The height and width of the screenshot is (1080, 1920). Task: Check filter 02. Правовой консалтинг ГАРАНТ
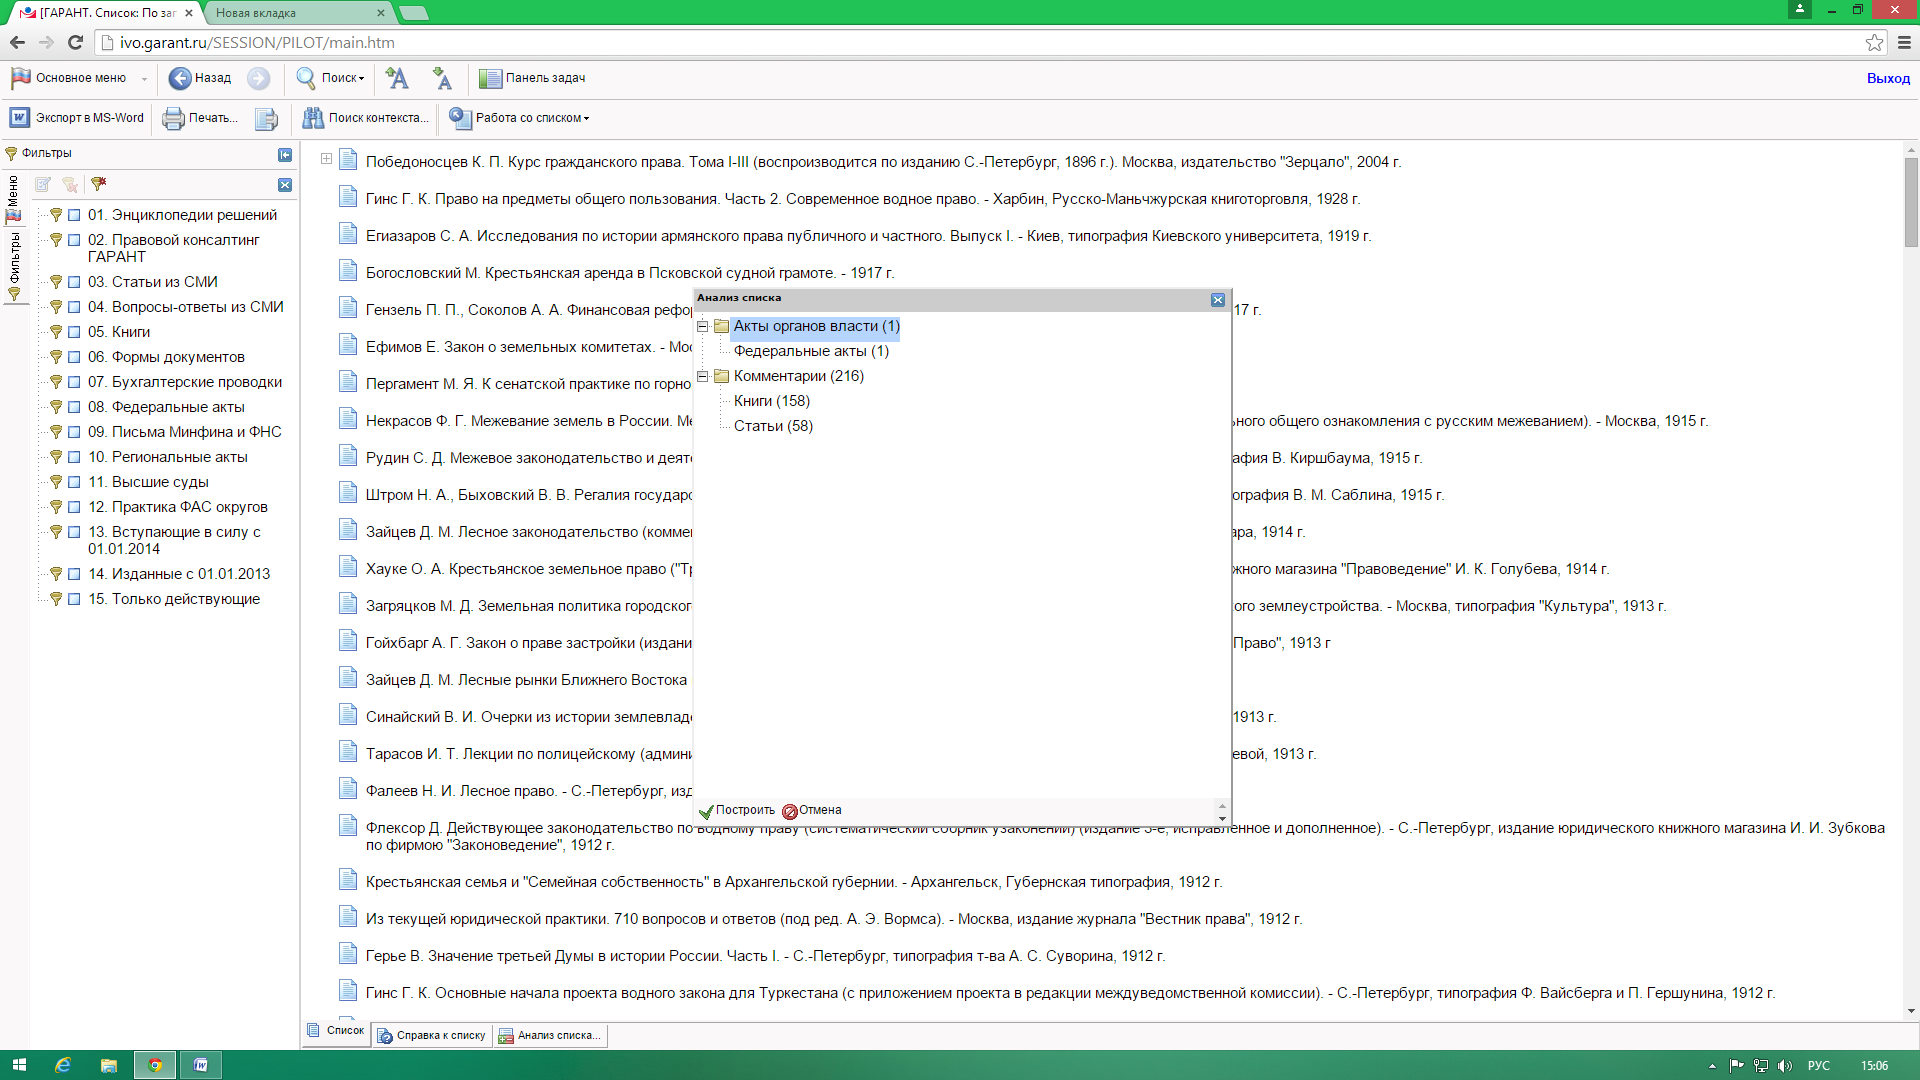(74, 240)
